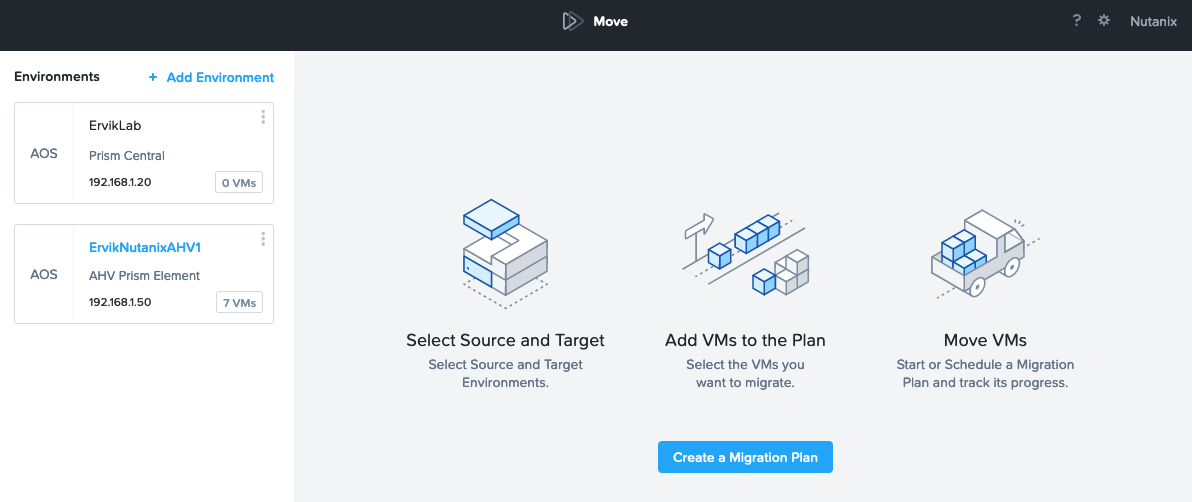Open the Nutanix user menu
Viewport: 1192px width, 502px height.
tap(1153, 21)
